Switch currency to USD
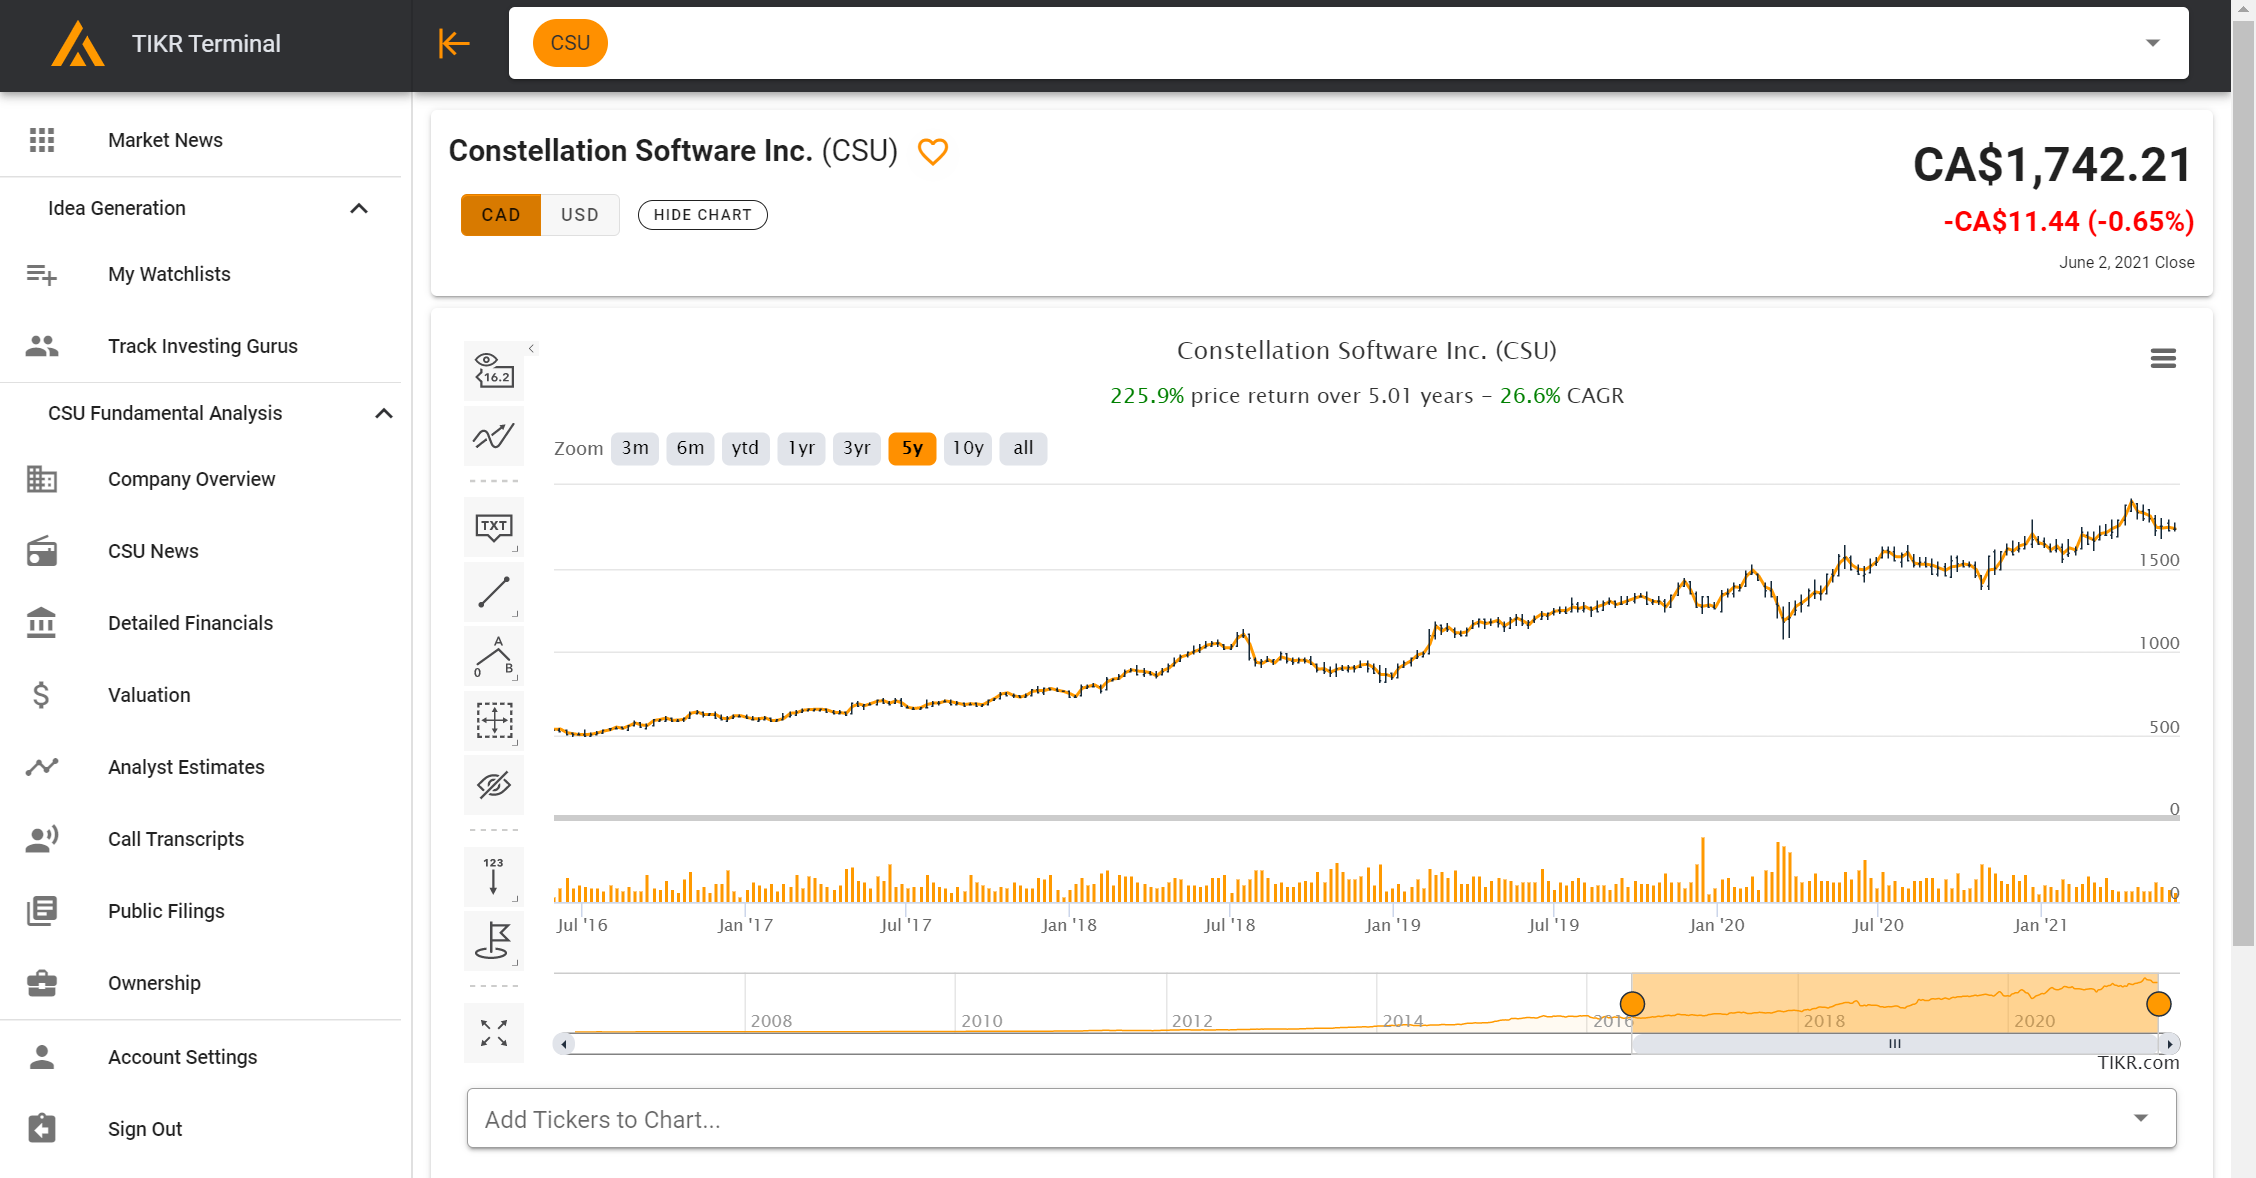This screenshot has width=2256, height=1178. 580,214
